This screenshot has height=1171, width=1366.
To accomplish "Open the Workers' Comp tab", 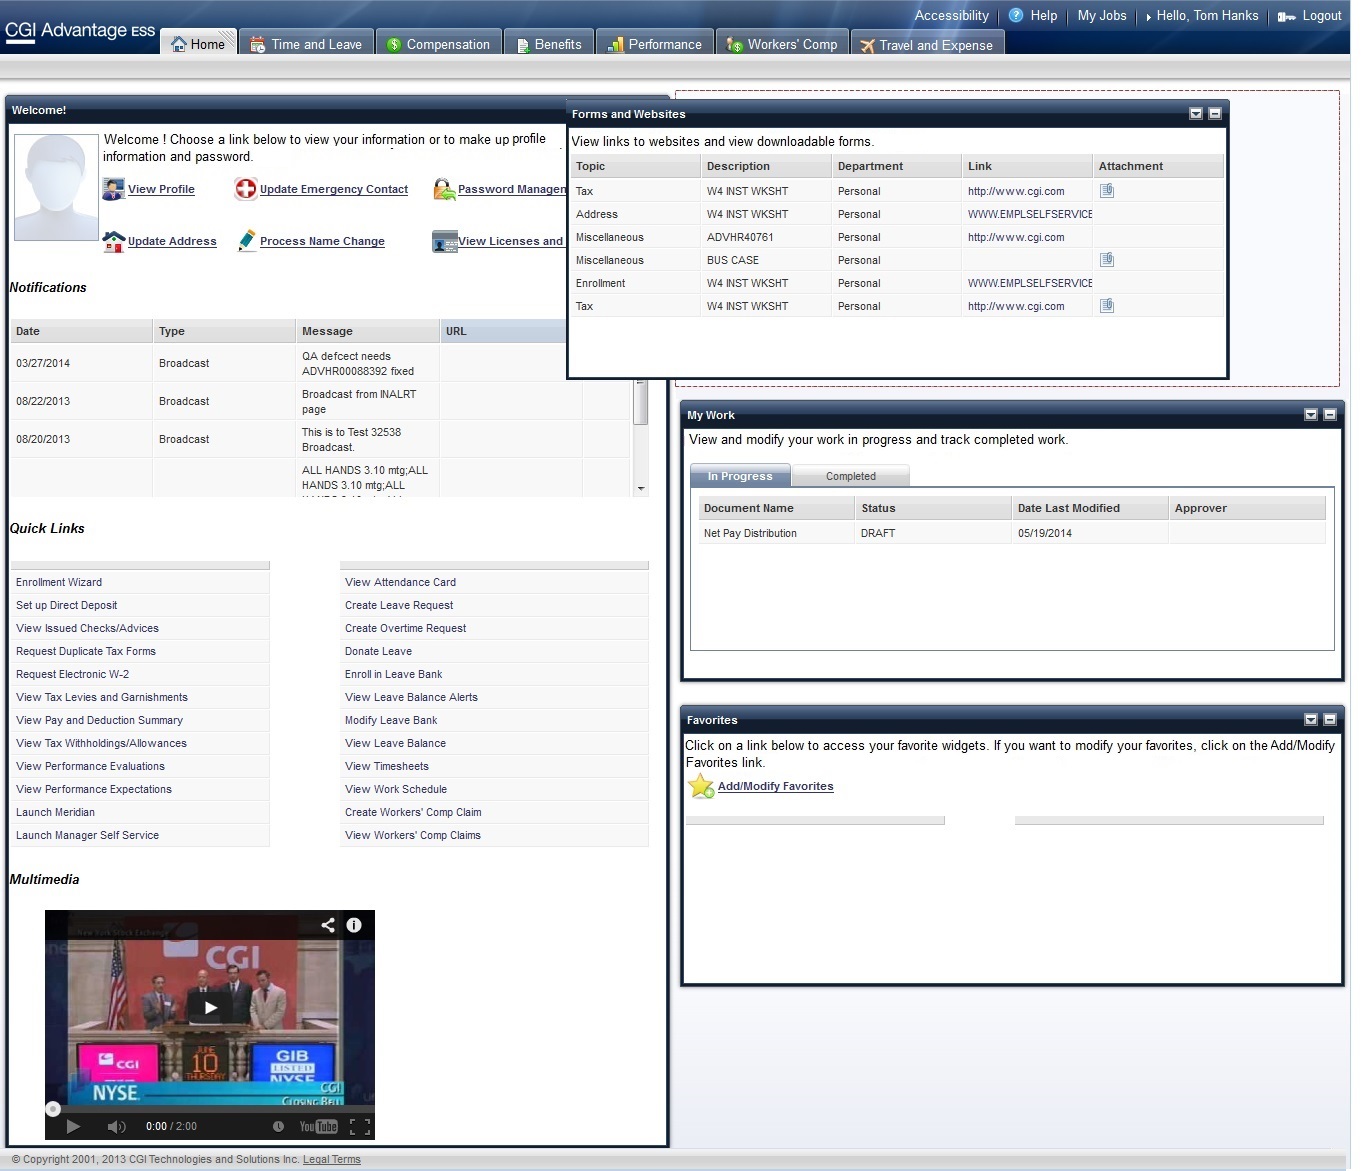I will click(x=782, y=44).
